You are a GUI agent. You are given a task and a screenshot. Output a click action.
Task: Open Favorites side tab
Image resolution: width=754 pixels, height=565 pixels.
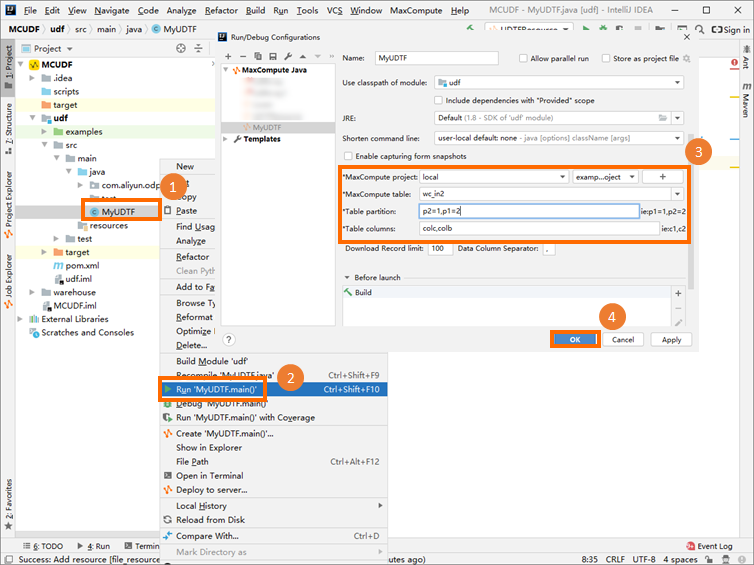click(8, 504)
